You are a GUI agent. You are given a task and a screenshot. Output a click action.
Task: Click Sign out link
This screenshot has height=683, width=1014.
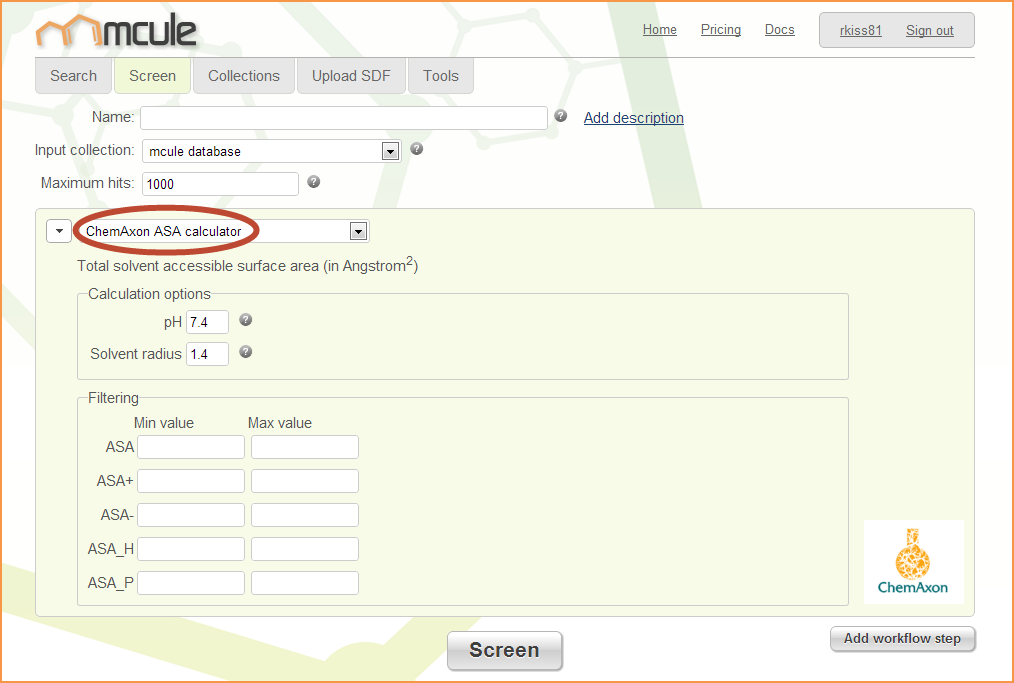coord(929,31)
